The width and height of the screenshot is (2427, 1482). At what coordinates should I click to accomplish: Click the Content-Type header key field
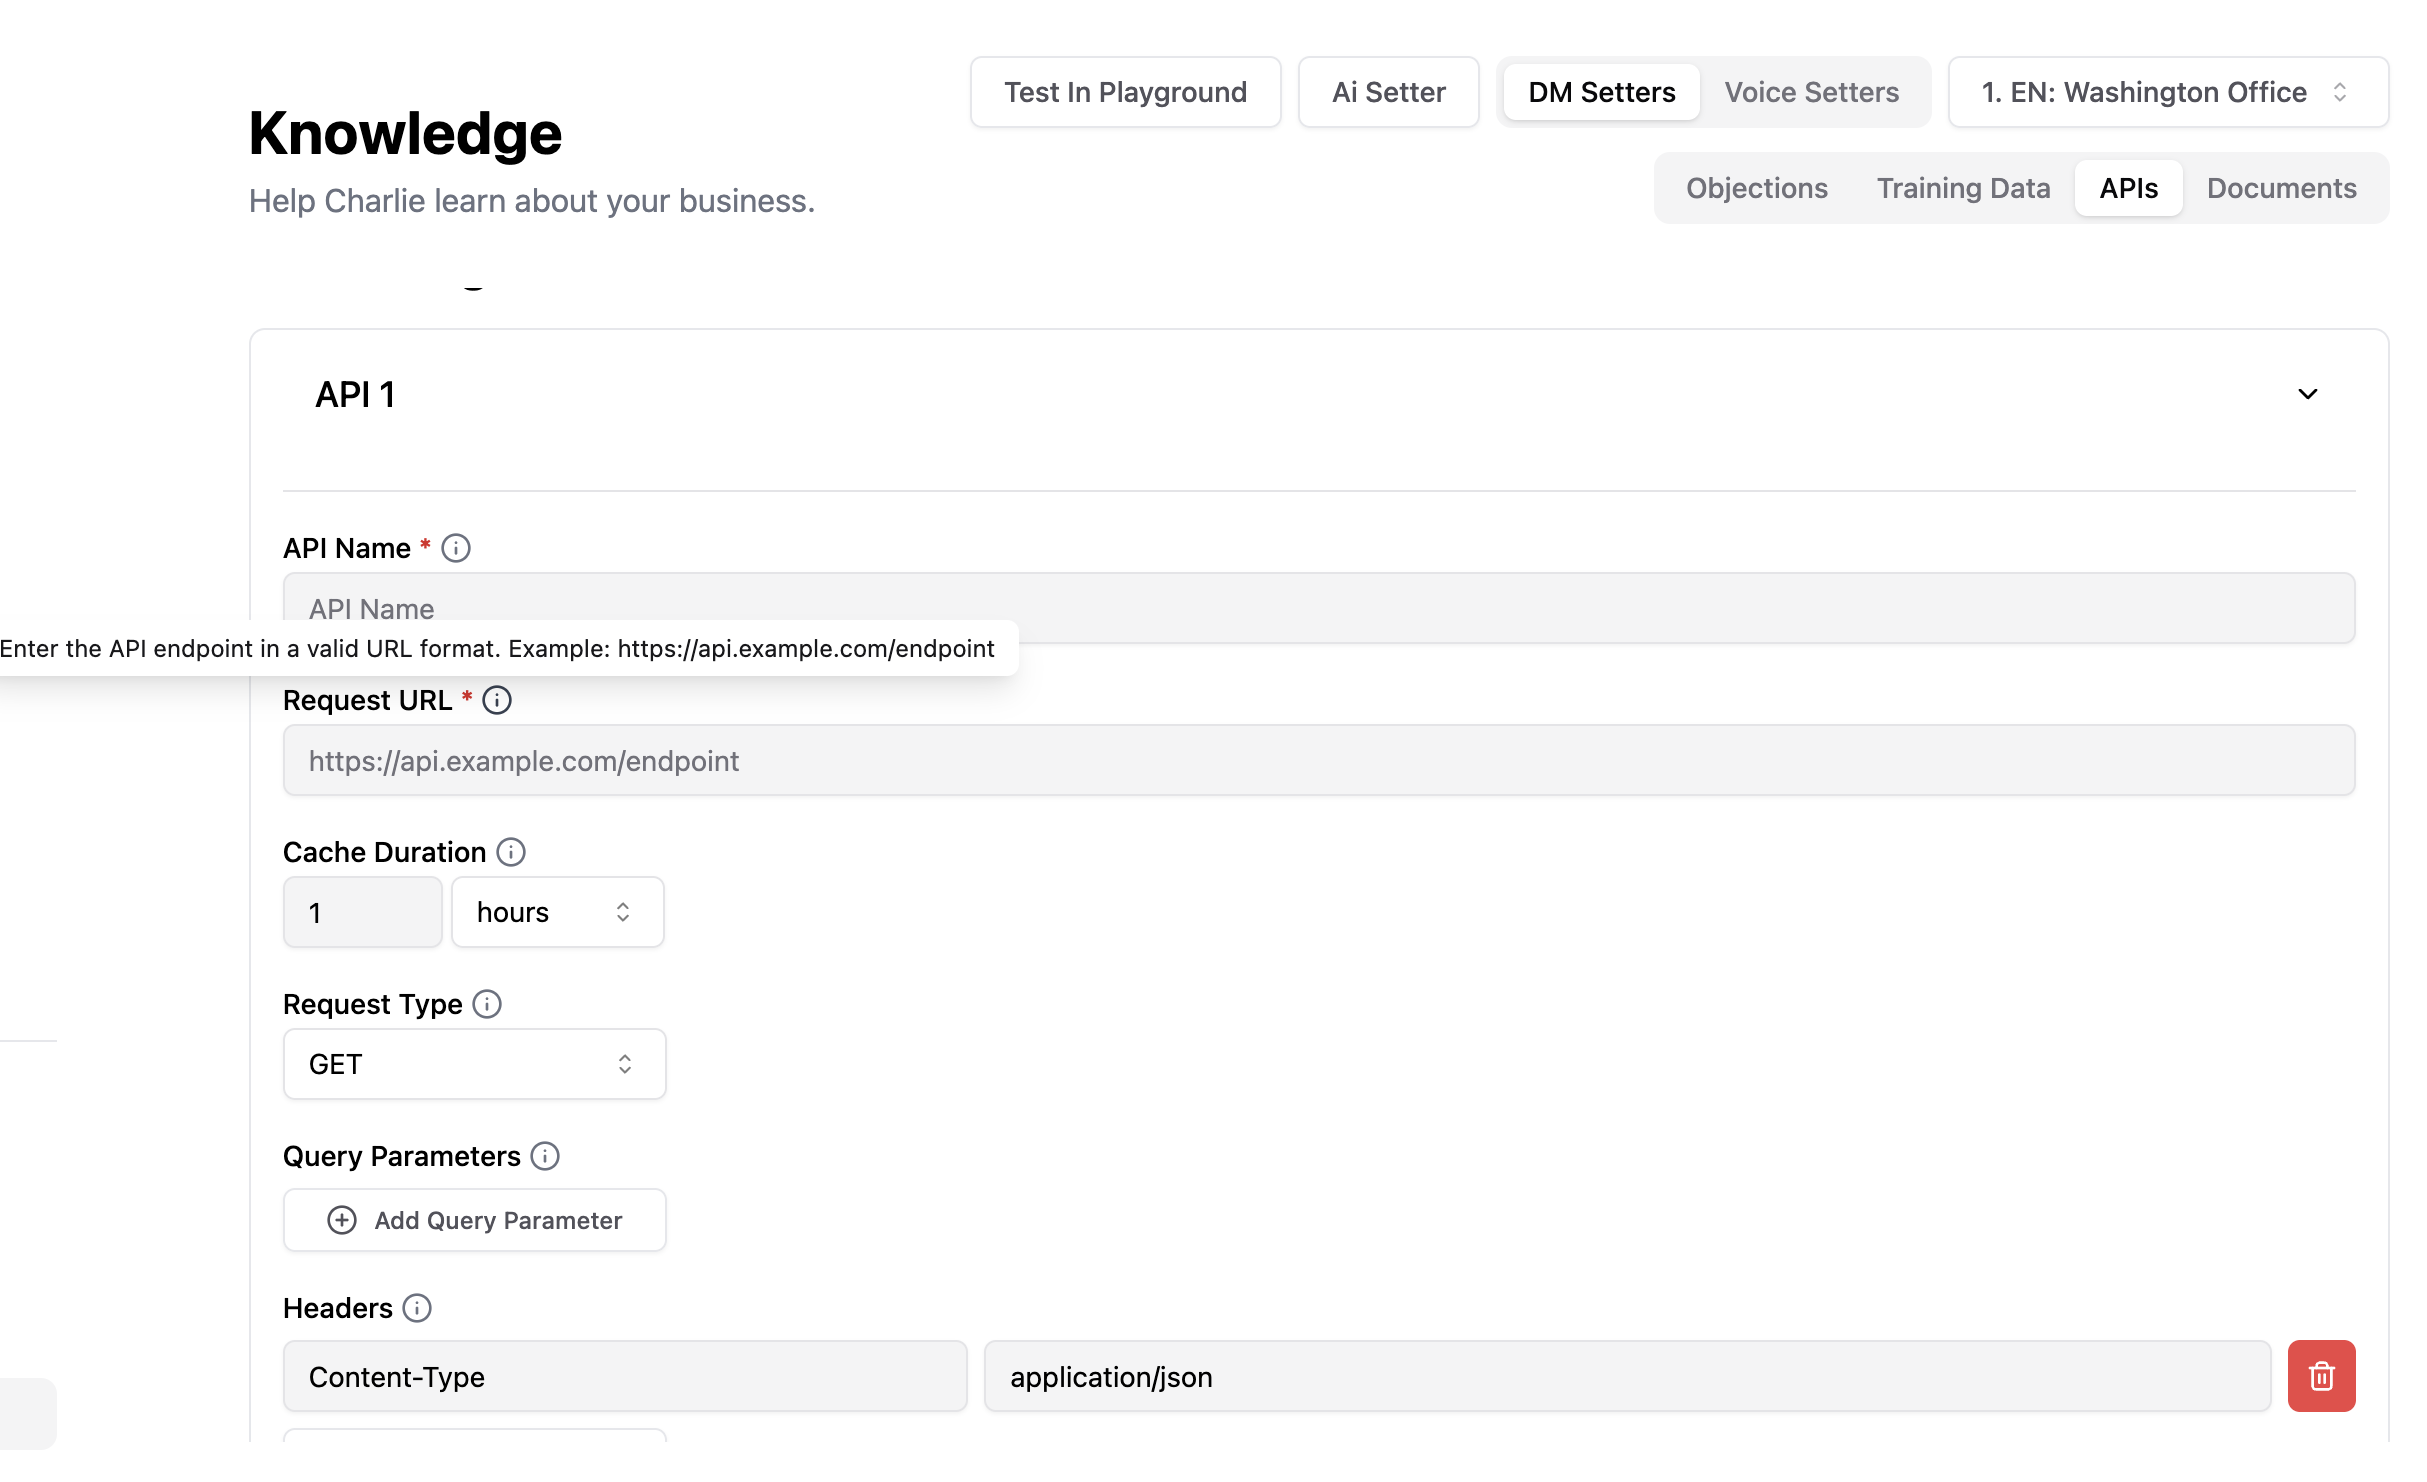coord(625,1376)
